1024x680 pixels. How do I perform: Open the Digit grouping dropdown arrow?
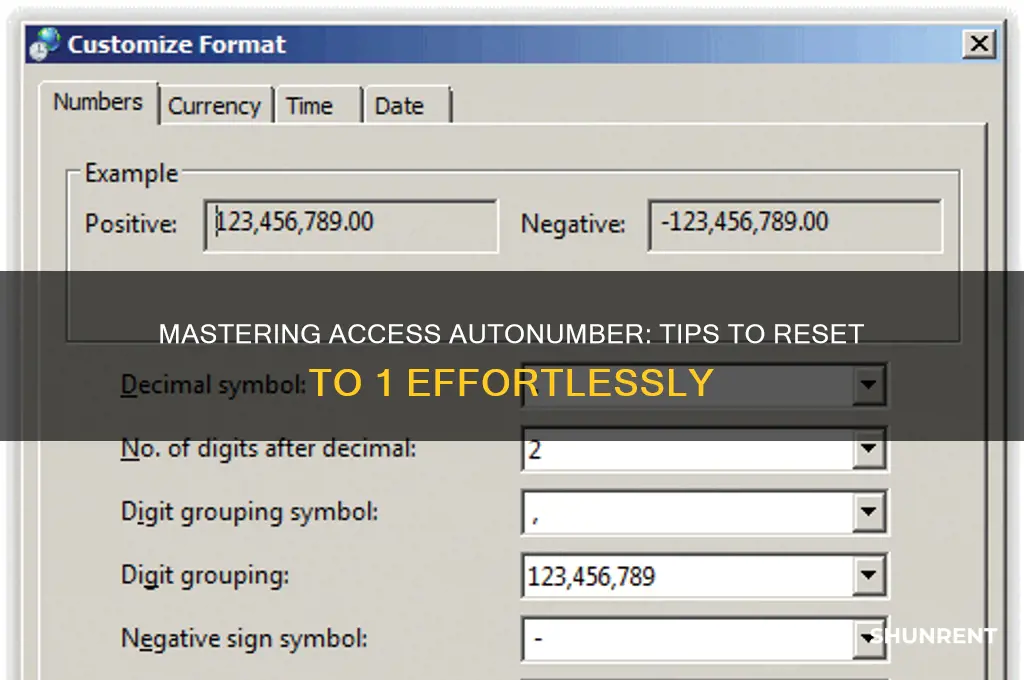pos(869,575)
